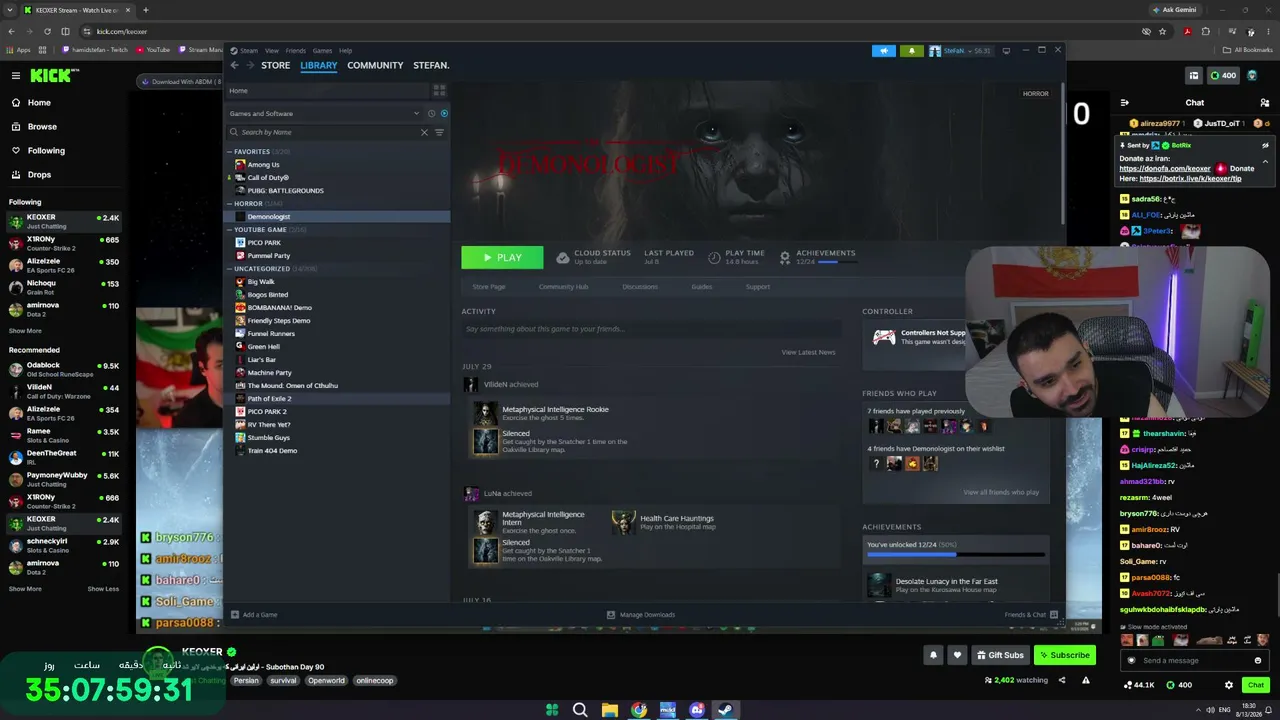
Task: Select Among Us in Steam library
Action: (x=263, y=165)
